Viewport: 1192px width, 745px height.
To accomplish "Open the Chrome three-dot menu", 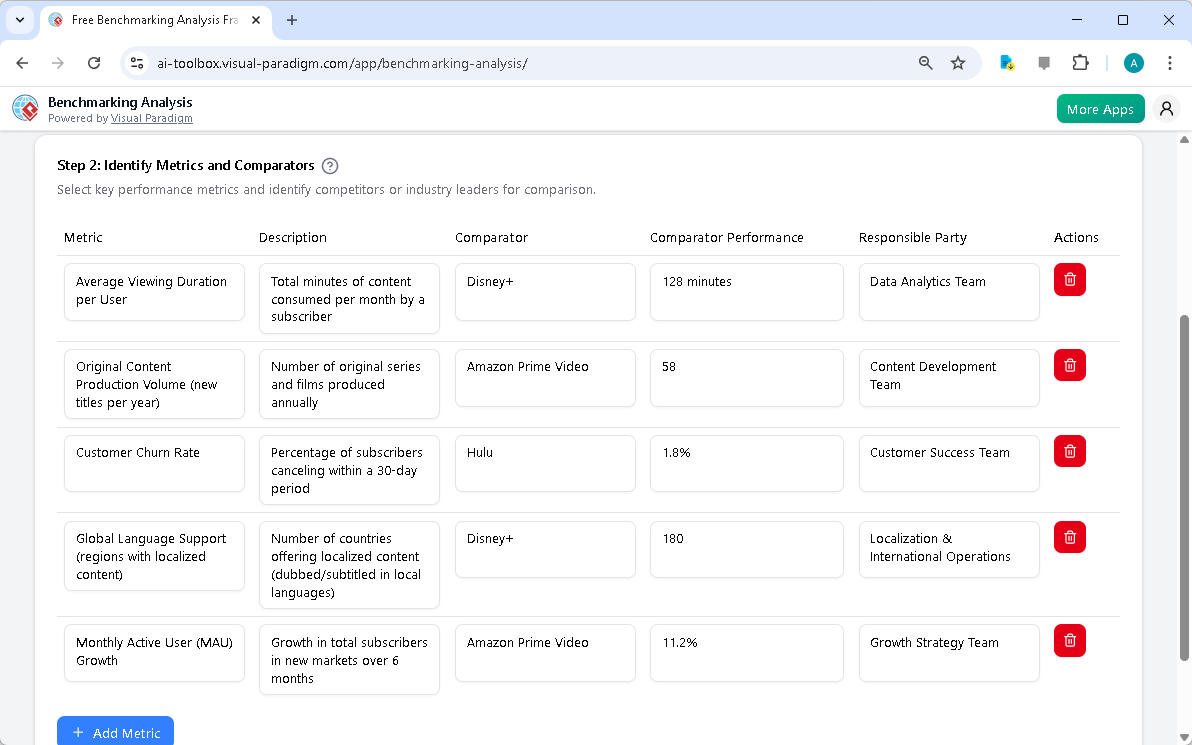I will [1170, 62].
